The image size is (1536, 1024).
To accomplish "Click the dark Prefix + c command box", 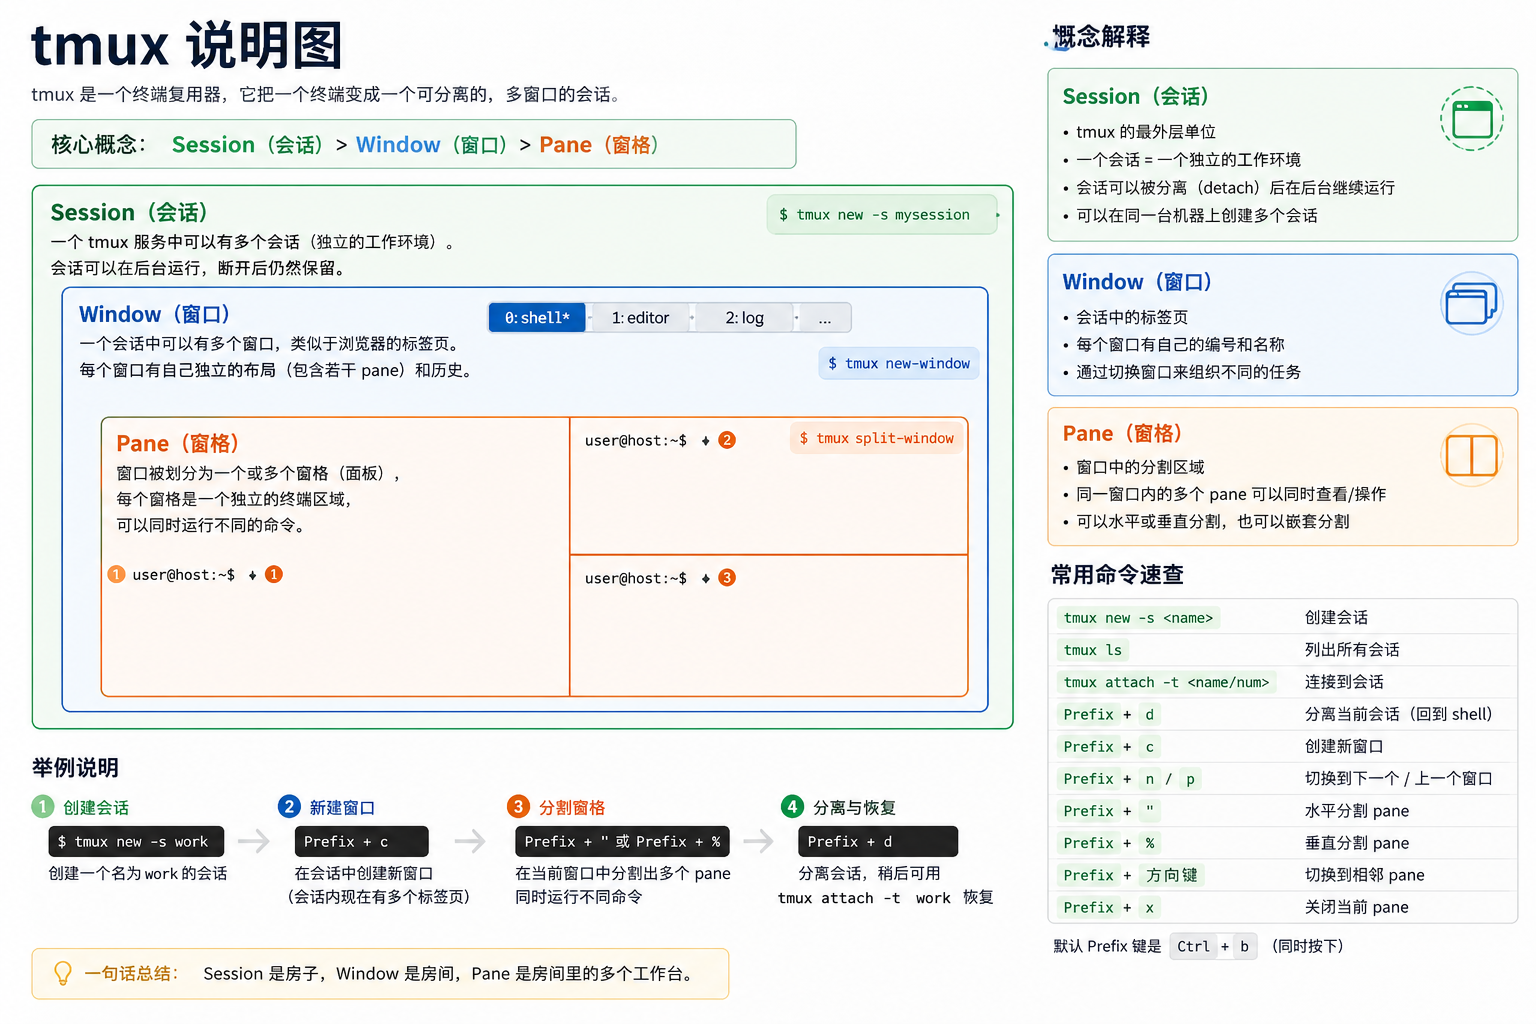I will pos(361,842).
